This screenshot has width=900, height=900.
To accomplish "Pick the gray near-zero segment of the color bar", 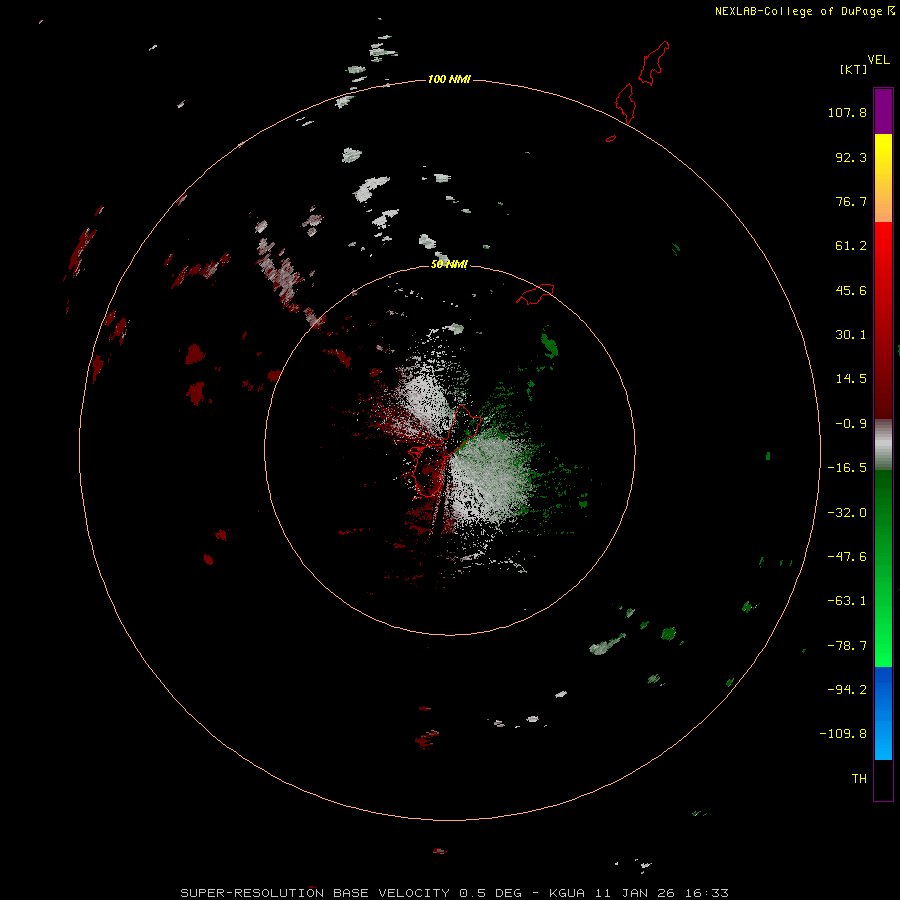I will pyautogui.click(x=883, y=444).
